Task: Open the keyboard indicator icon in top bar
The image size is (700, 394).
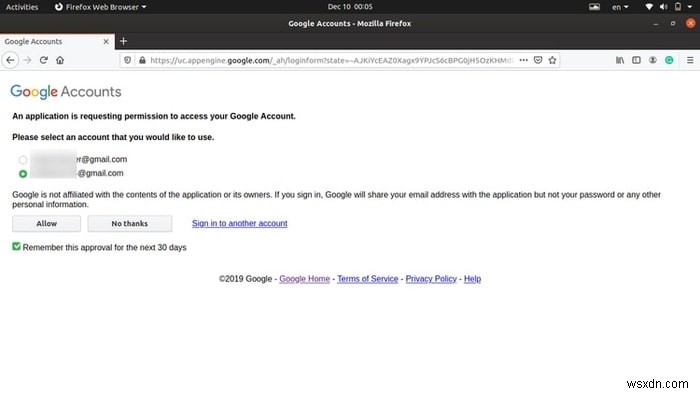Action: (x=594, y=7)
